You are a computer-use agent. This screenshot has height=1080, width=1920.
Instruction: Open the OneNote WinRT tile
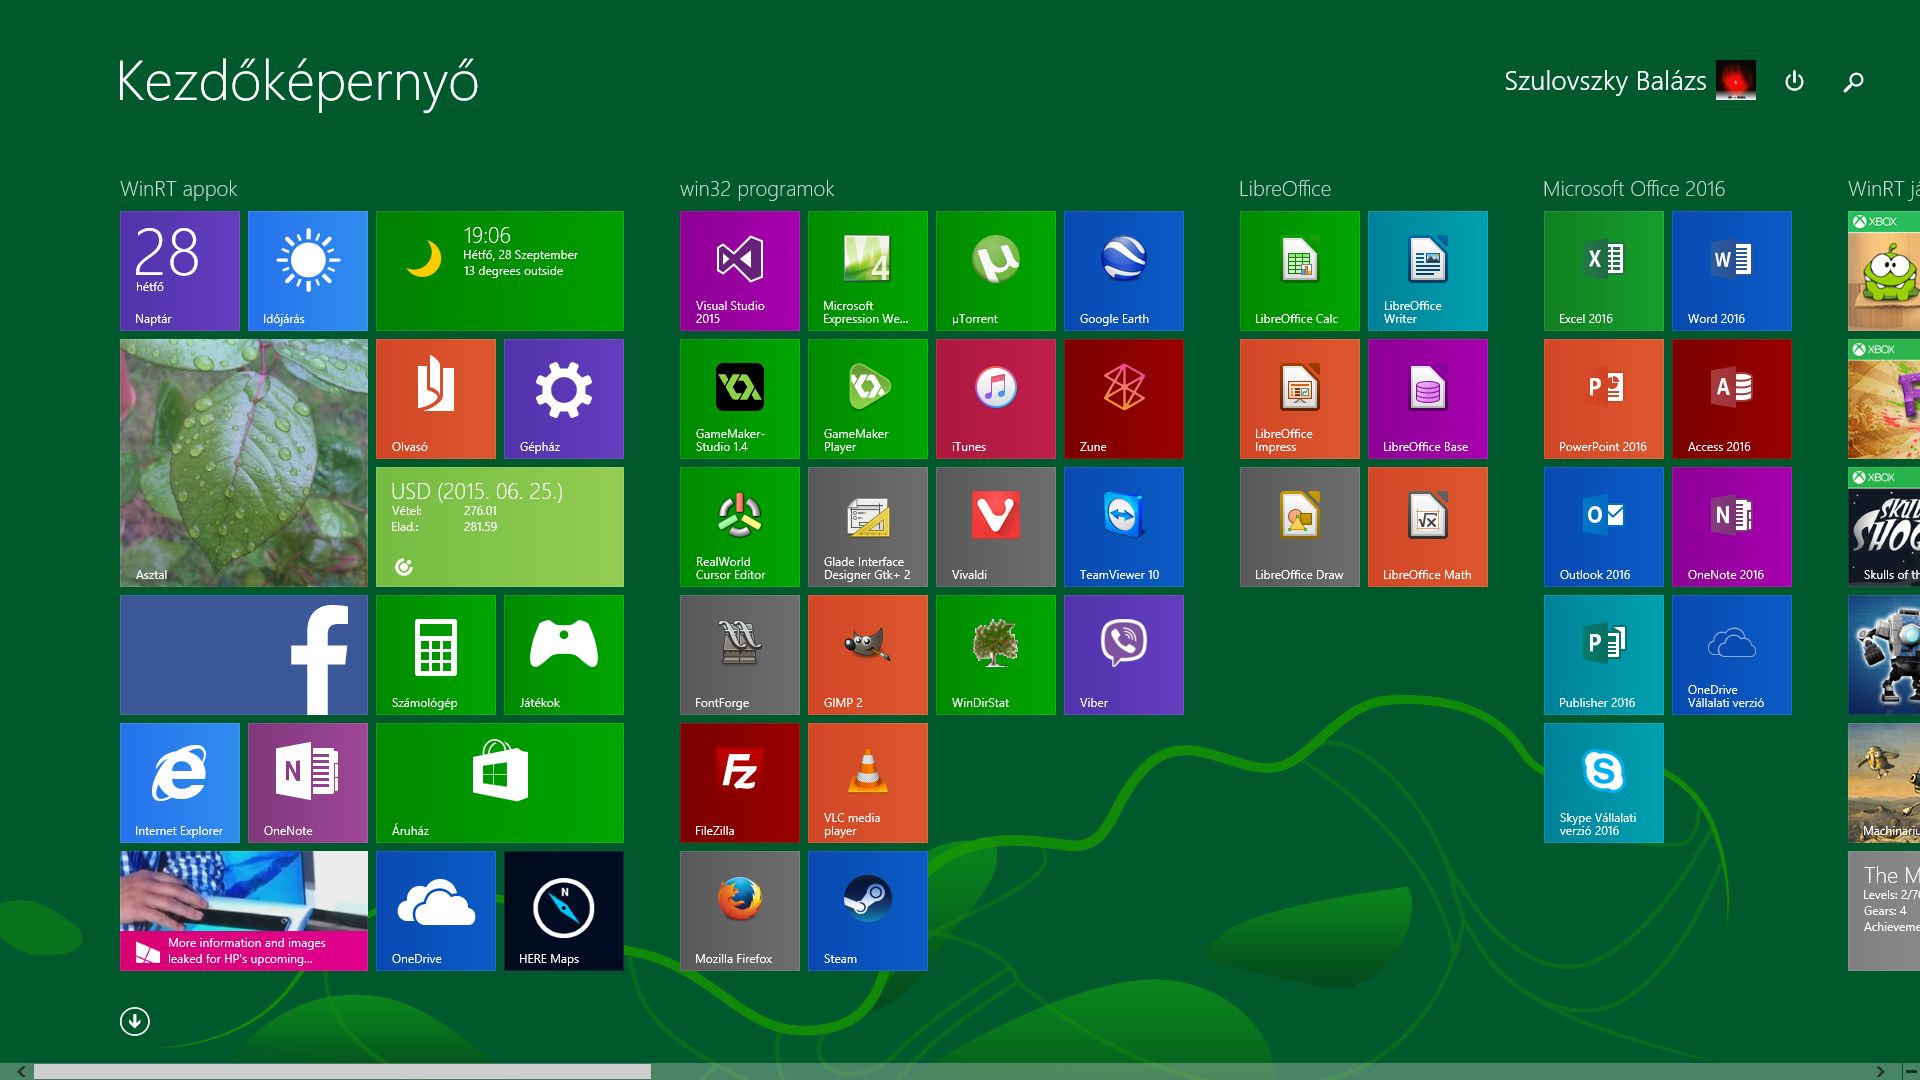point(308,783)
